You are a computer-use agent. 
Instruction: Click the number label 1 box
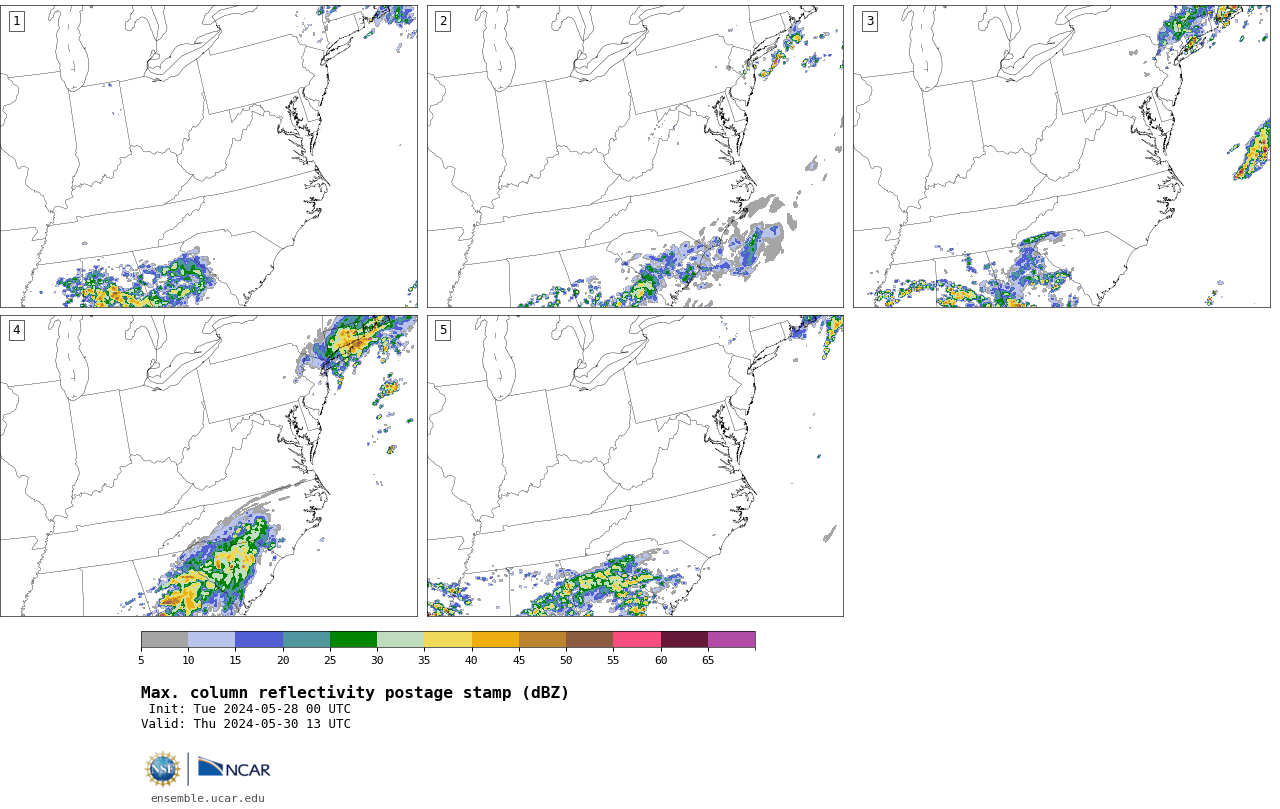point(16,21)
